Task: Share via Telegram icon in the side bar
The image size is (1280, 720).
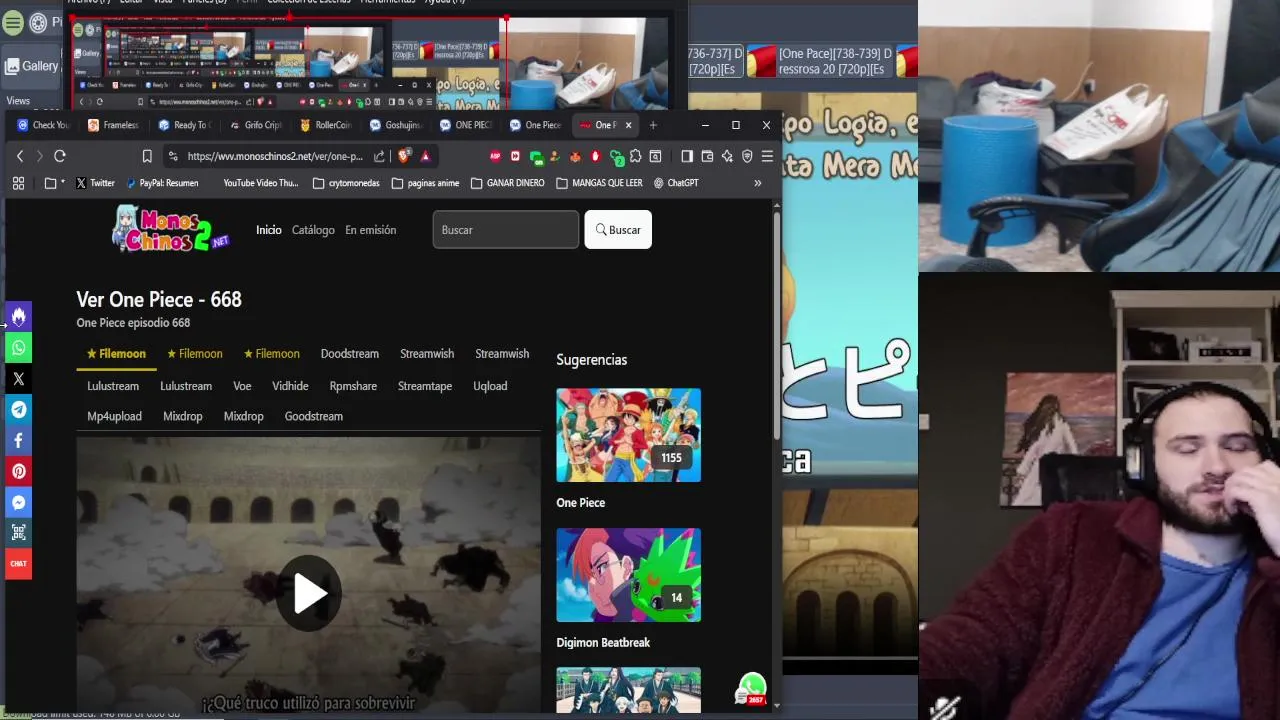Action: pyautogui.click(x=18, y=410)
